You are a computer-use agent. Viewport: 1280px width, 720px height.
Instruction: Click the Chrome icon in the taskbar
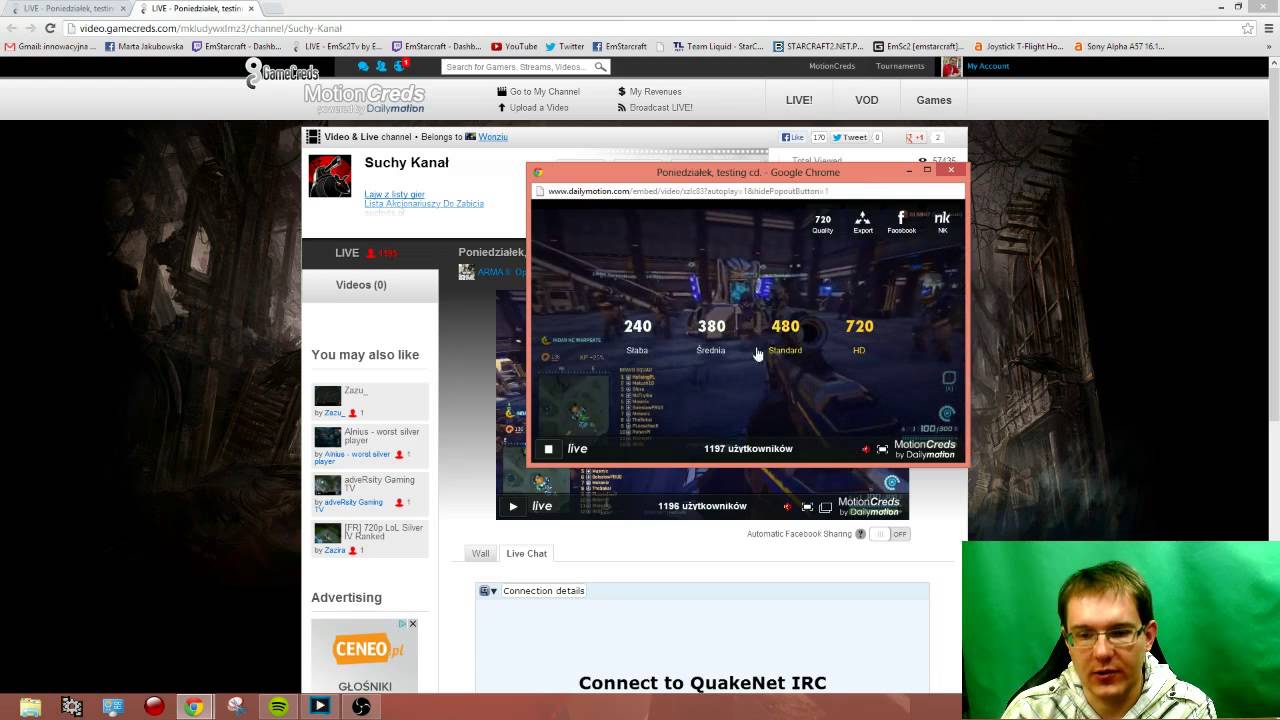[194, 706]
